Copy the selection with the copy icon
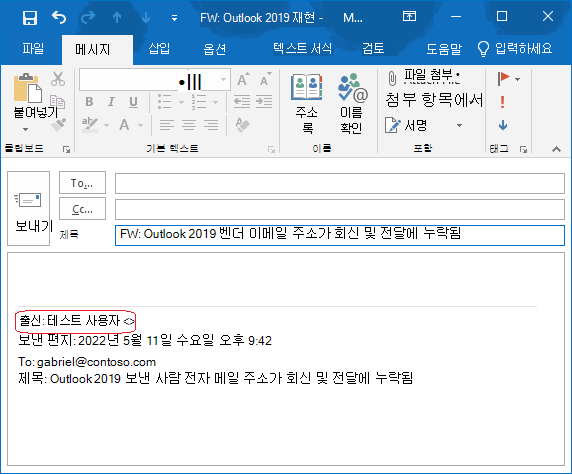 point(58,103)
